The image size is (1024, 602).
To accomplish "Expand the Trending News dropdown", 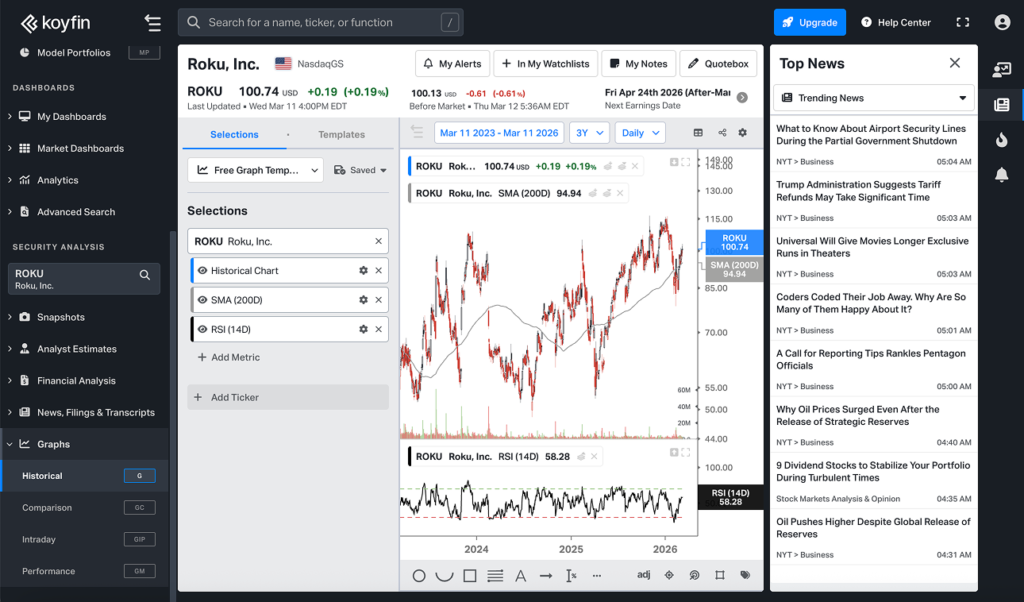I will pyautogui.click(x=873, y=98).
